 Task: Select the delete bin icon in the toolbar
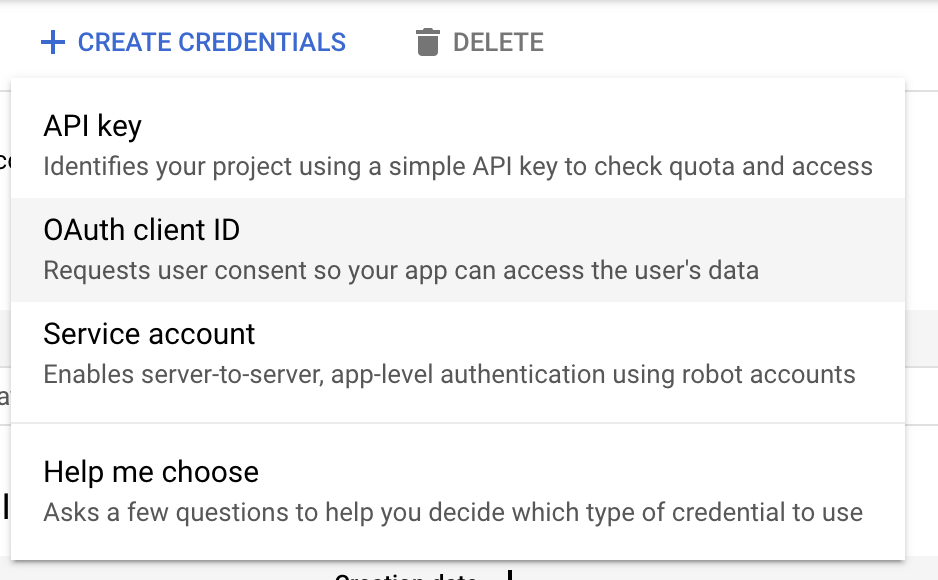(x=428, y=42)
